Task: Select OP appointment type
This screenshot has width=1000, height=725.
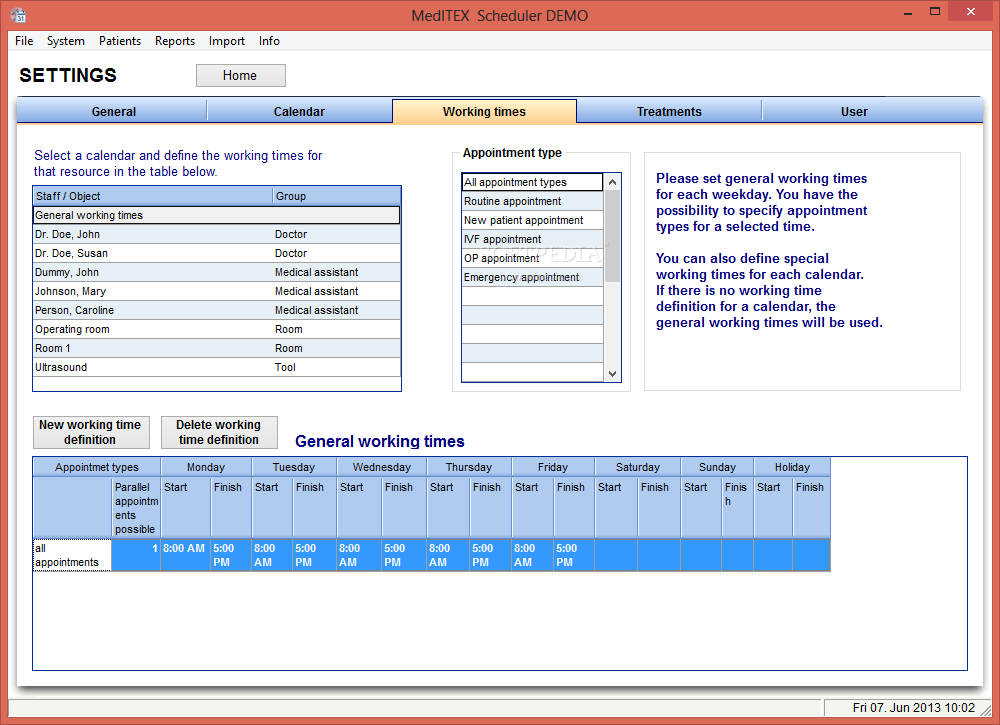Action: 532,258
